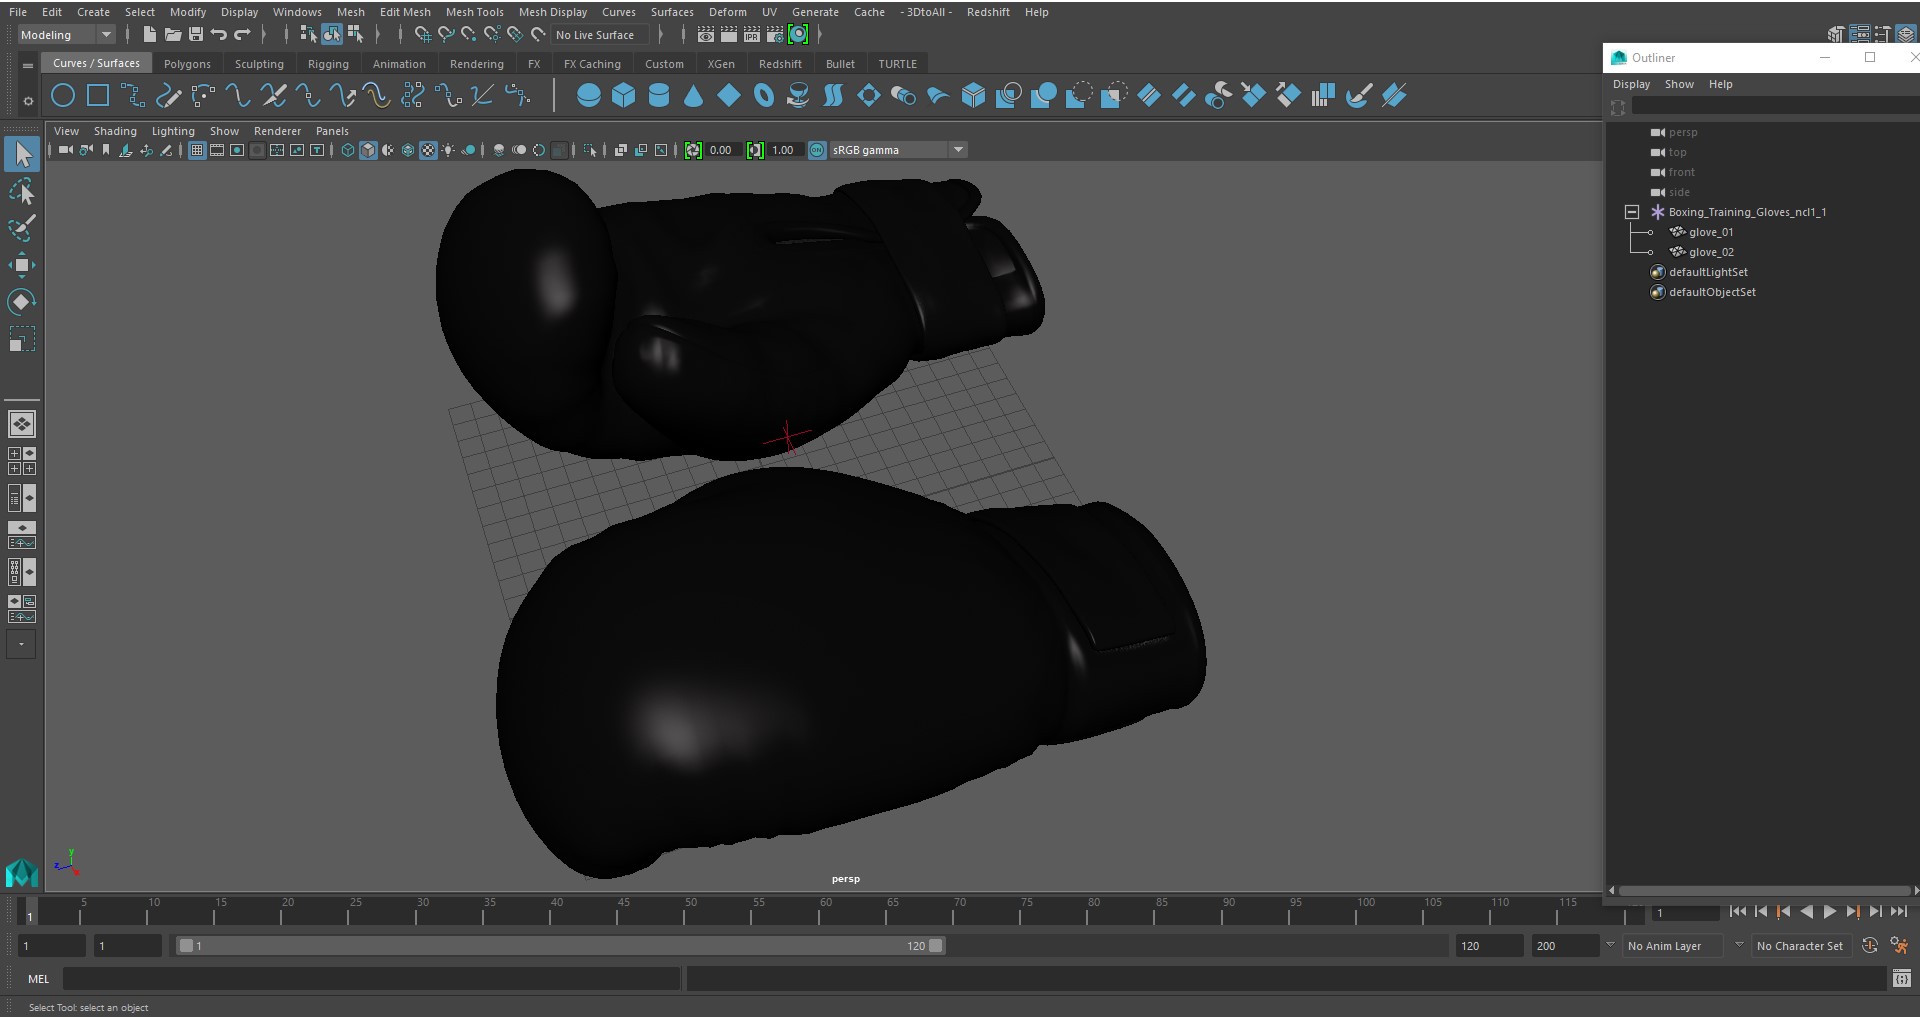The height and width of the screenshot is (1017, 1920).
Task: Open the viewport Shading menu
Action: tap(115, 131)
